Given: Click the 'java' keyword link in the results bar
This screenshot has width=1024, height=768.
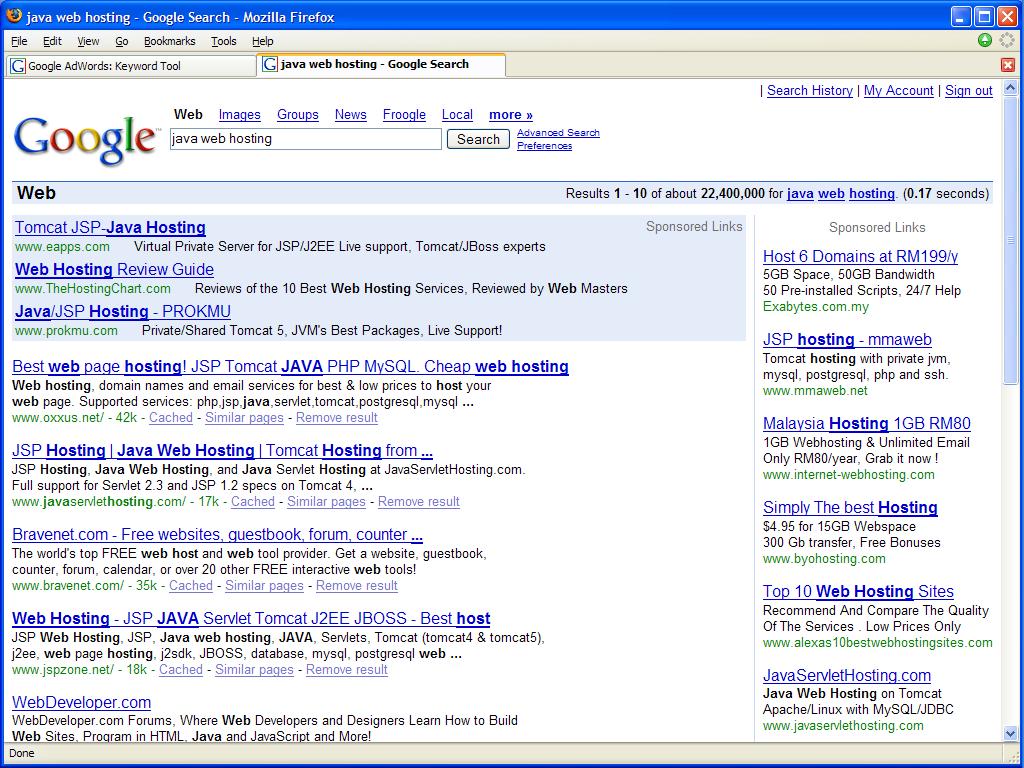Looking at the screenshot, I should 800,193.
